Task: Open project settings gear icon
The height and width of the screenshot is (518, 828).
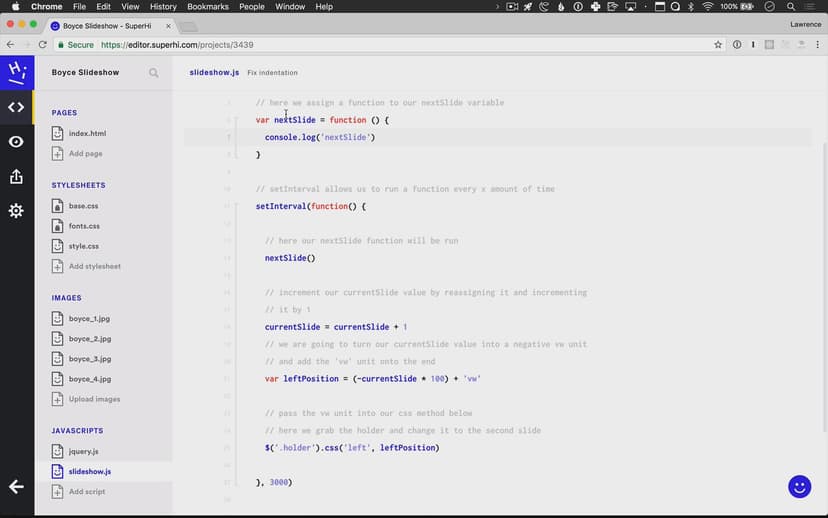Action: pyautogui.click(x=16, y=211)
